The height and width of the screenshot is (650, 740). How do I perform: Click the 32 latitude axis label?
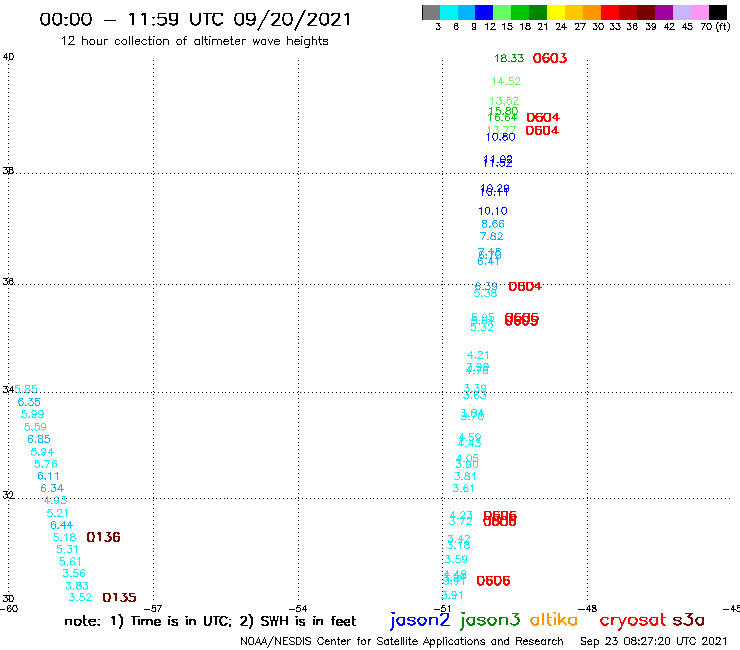[8, 495]
